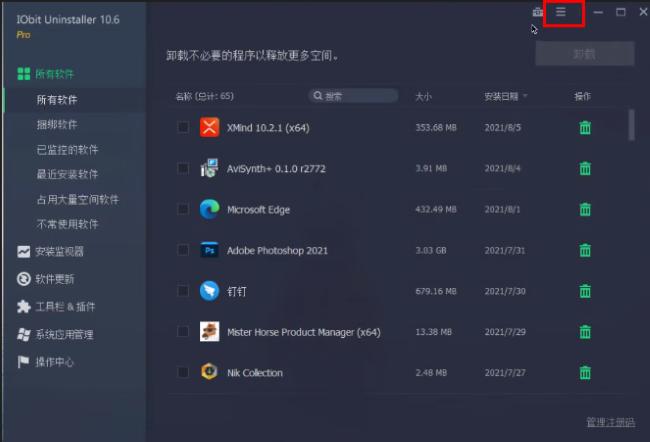This screenshot has width=650, height=442.
Task: Click the 管理注册码 link
Action: pyautogui.click(x=609, y=422)
